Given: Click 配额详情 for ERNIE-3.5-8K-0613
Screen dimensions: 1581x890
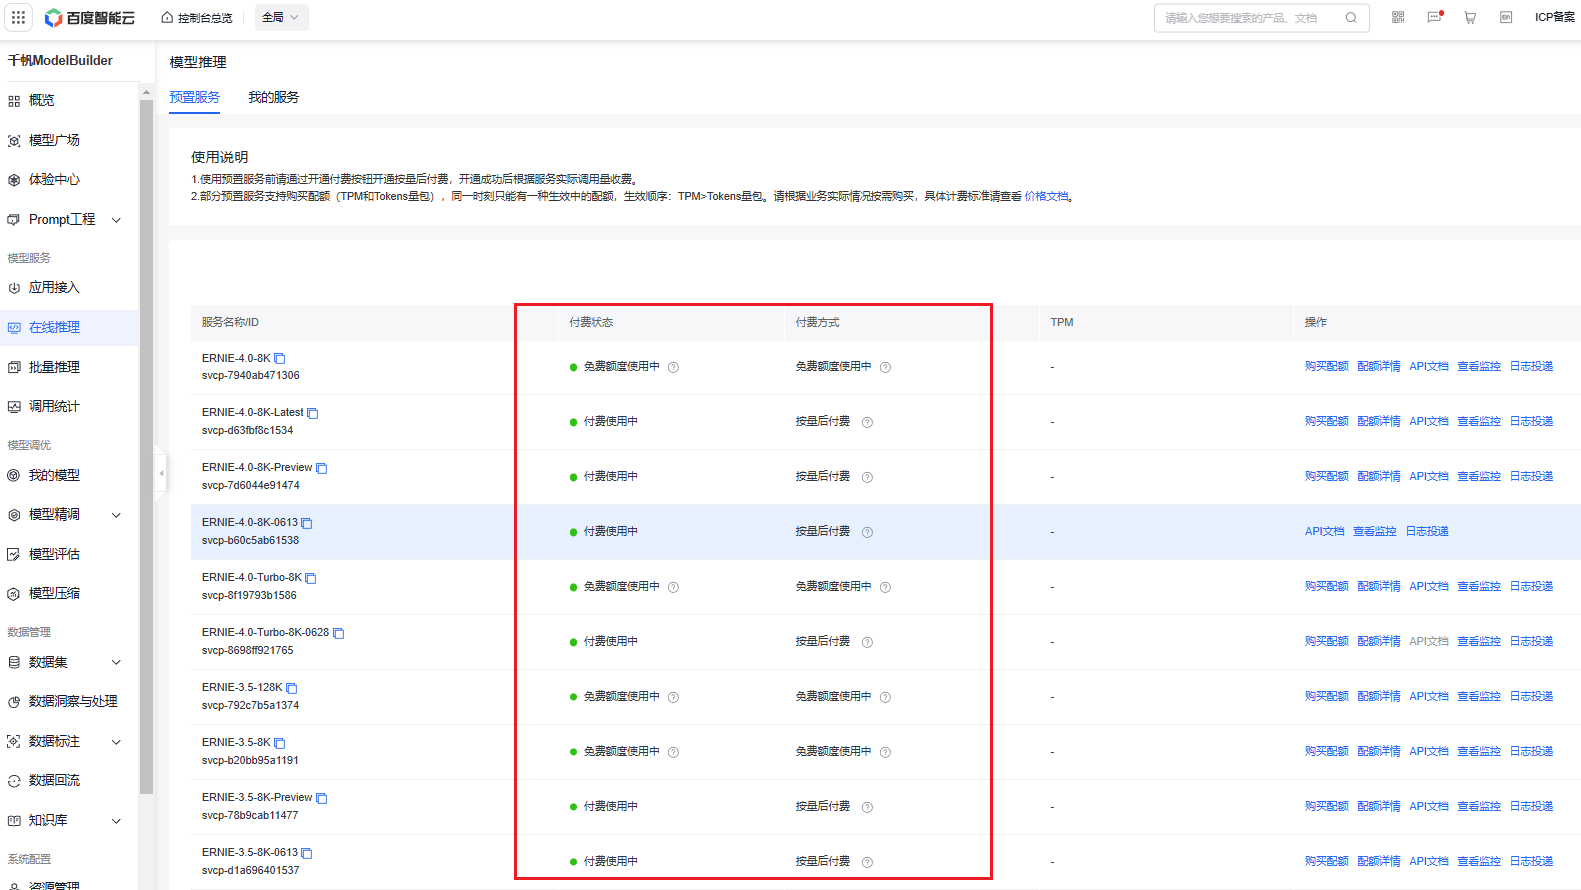Looking at the screenshot, I should click(x=1379, y=862).
